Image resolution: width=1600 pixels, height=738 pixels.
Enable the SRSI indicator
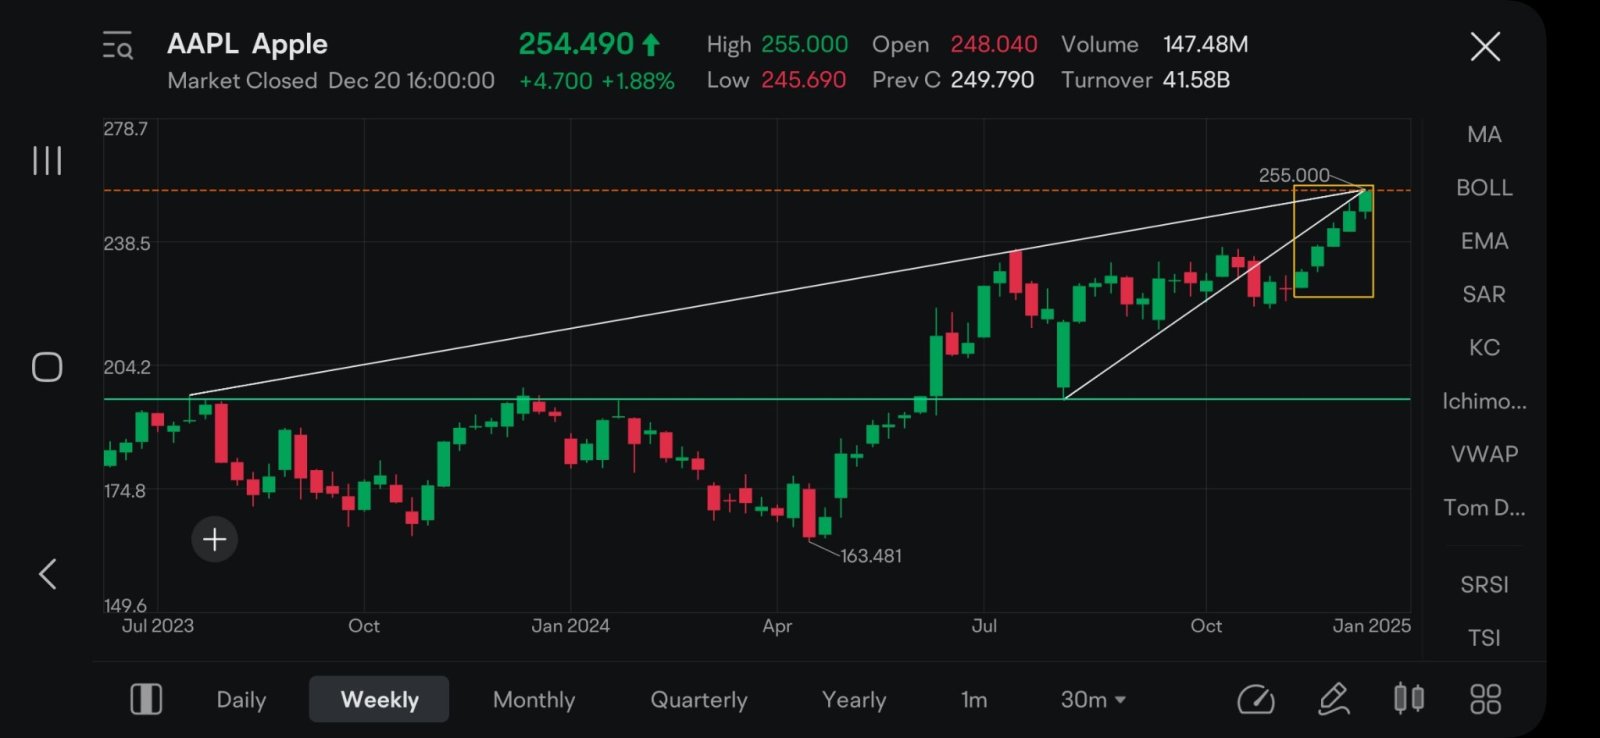point(1484,585)
